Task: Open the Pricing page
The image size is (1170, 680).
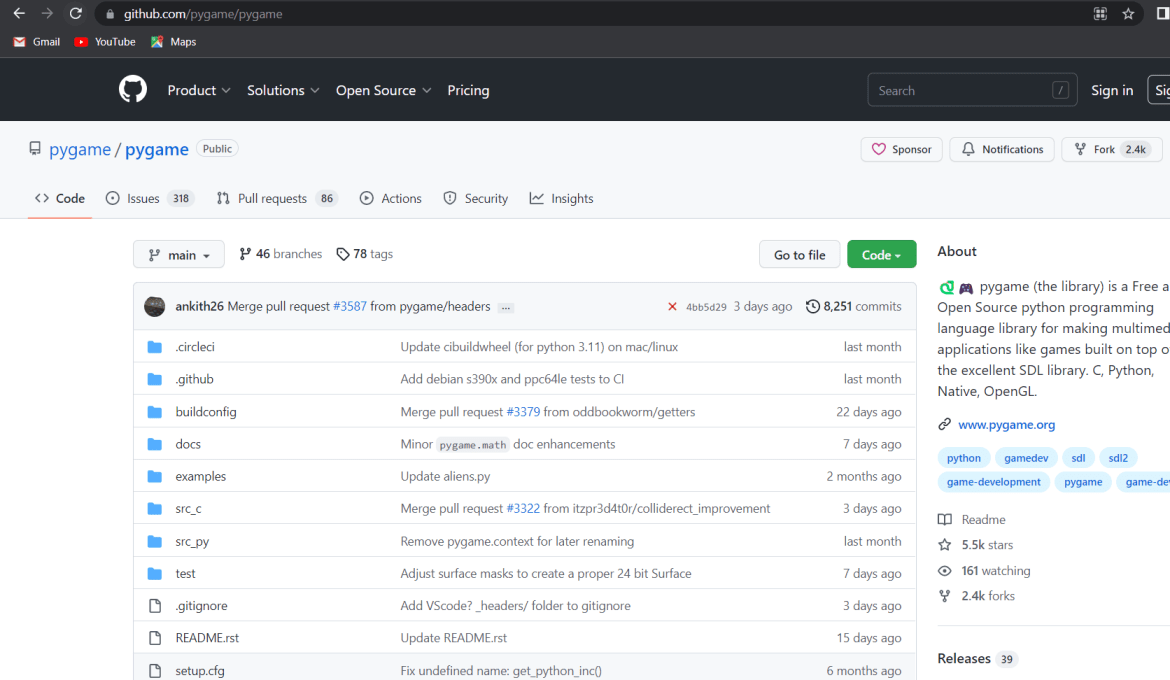Action: 469,90
